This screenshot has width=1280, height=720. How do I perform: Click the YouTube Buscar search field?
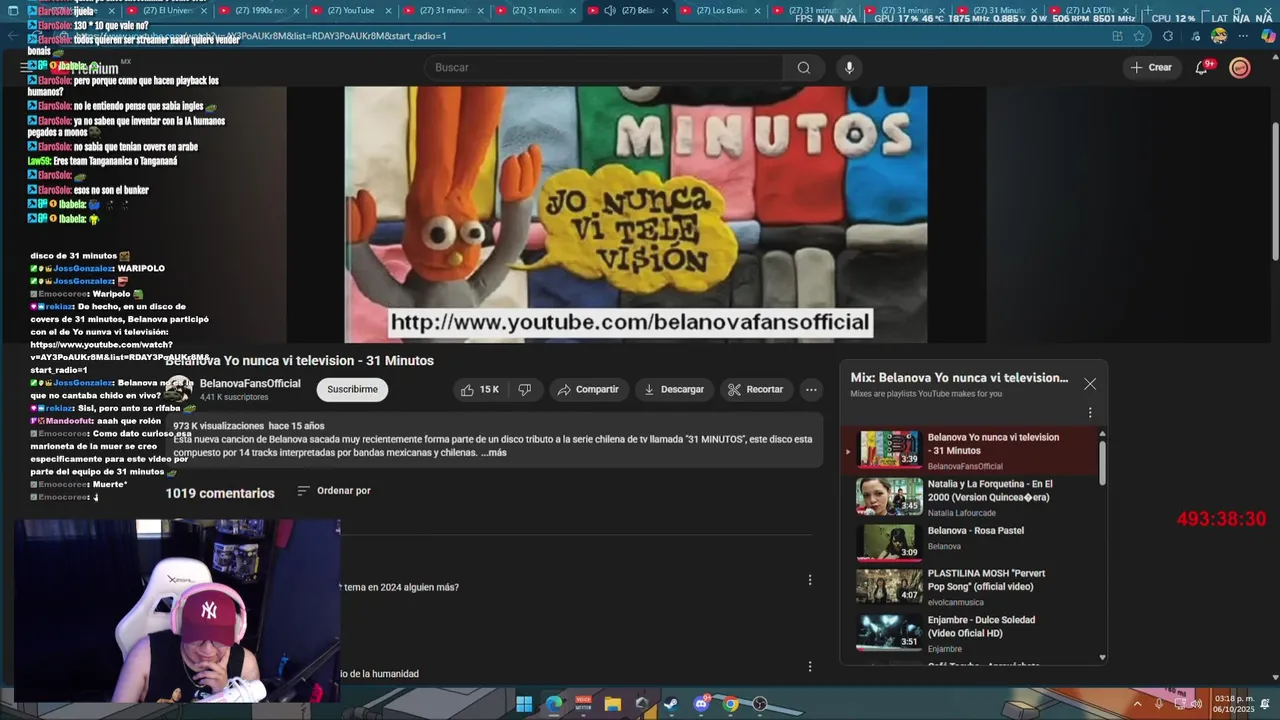pos(606,67)
